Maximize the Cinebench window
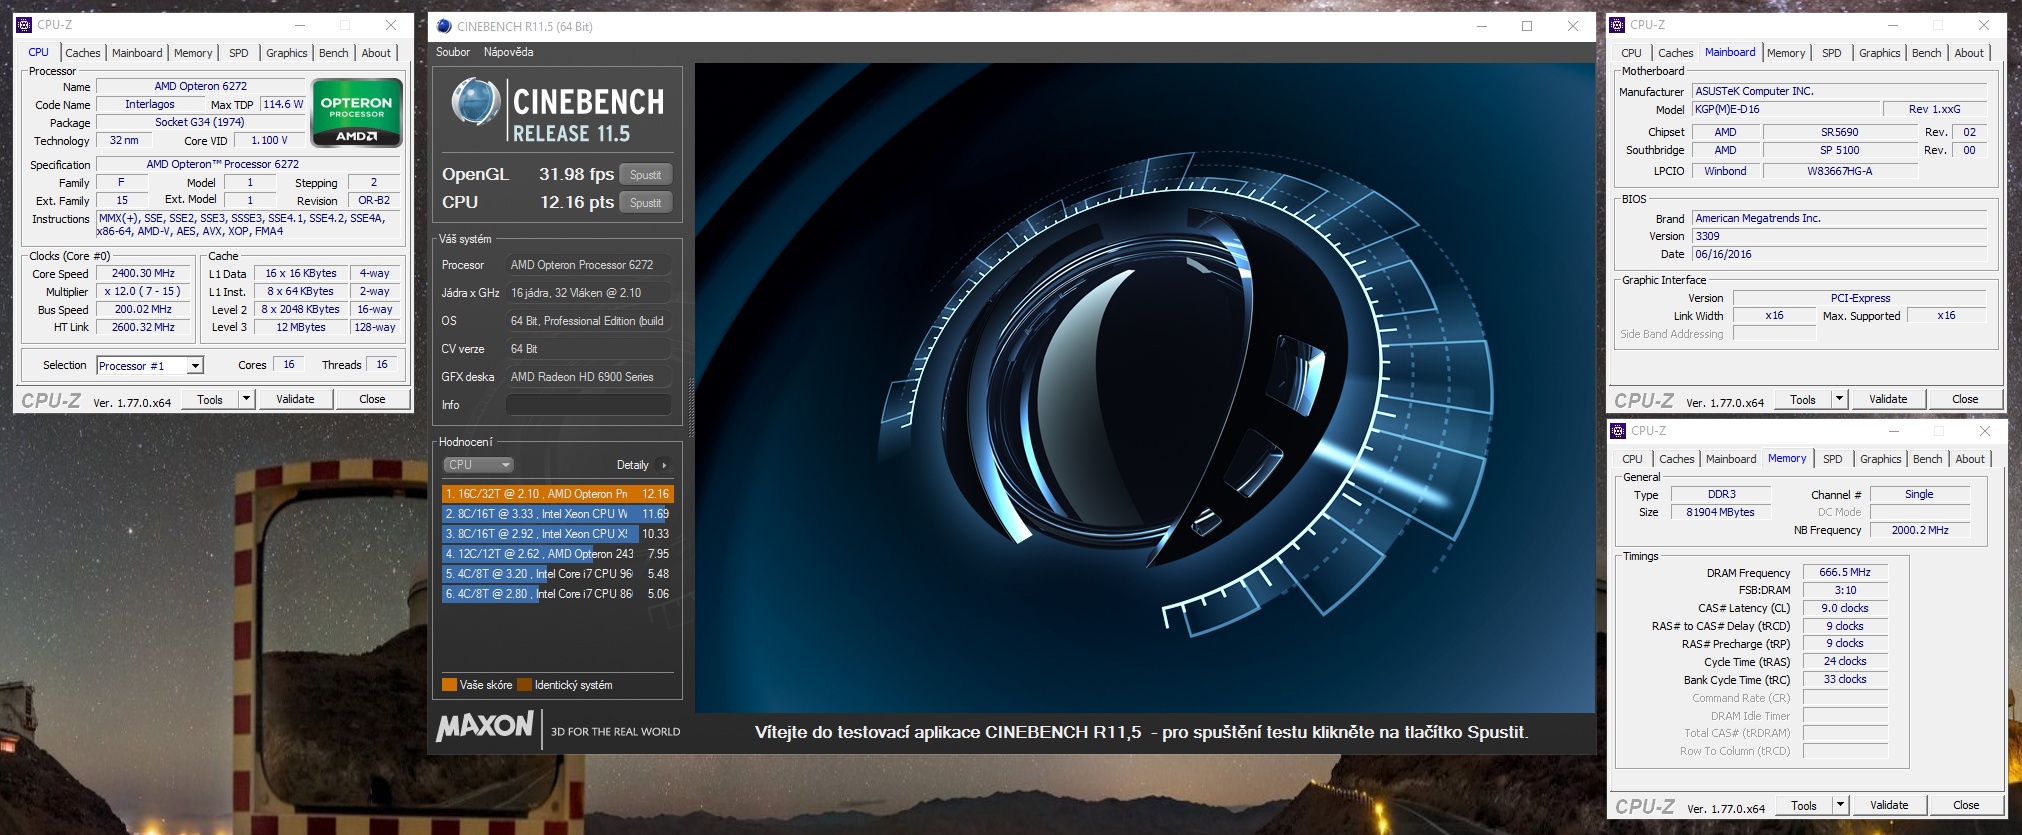Image resolution: width=2022 pixels, height=835 pixels. [x=1527, y=26]
